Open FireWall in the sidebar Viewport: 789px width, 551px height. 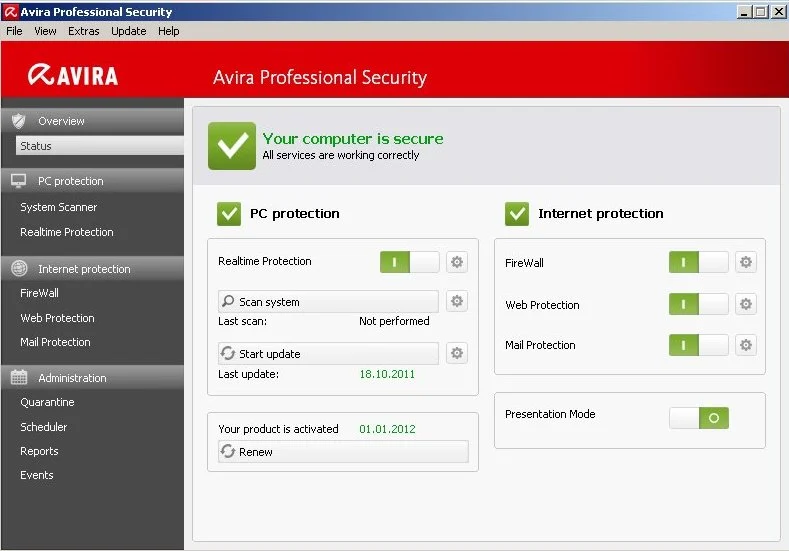click(x=39, y=293)
